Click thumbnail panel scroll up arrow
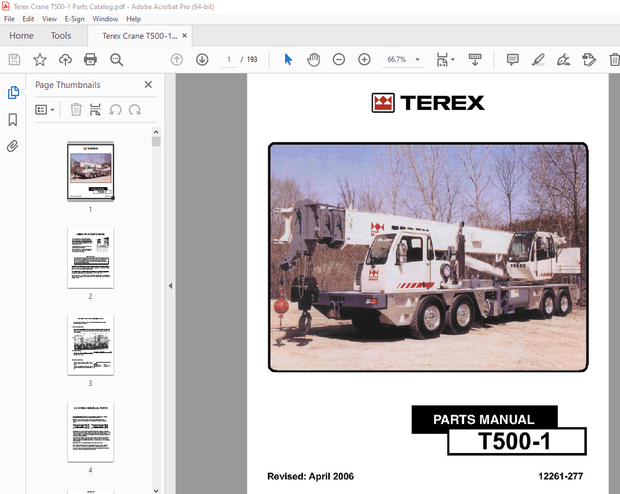Image resolution: width=620 pixels, height=494 pixels. click(x=156, y=132)
